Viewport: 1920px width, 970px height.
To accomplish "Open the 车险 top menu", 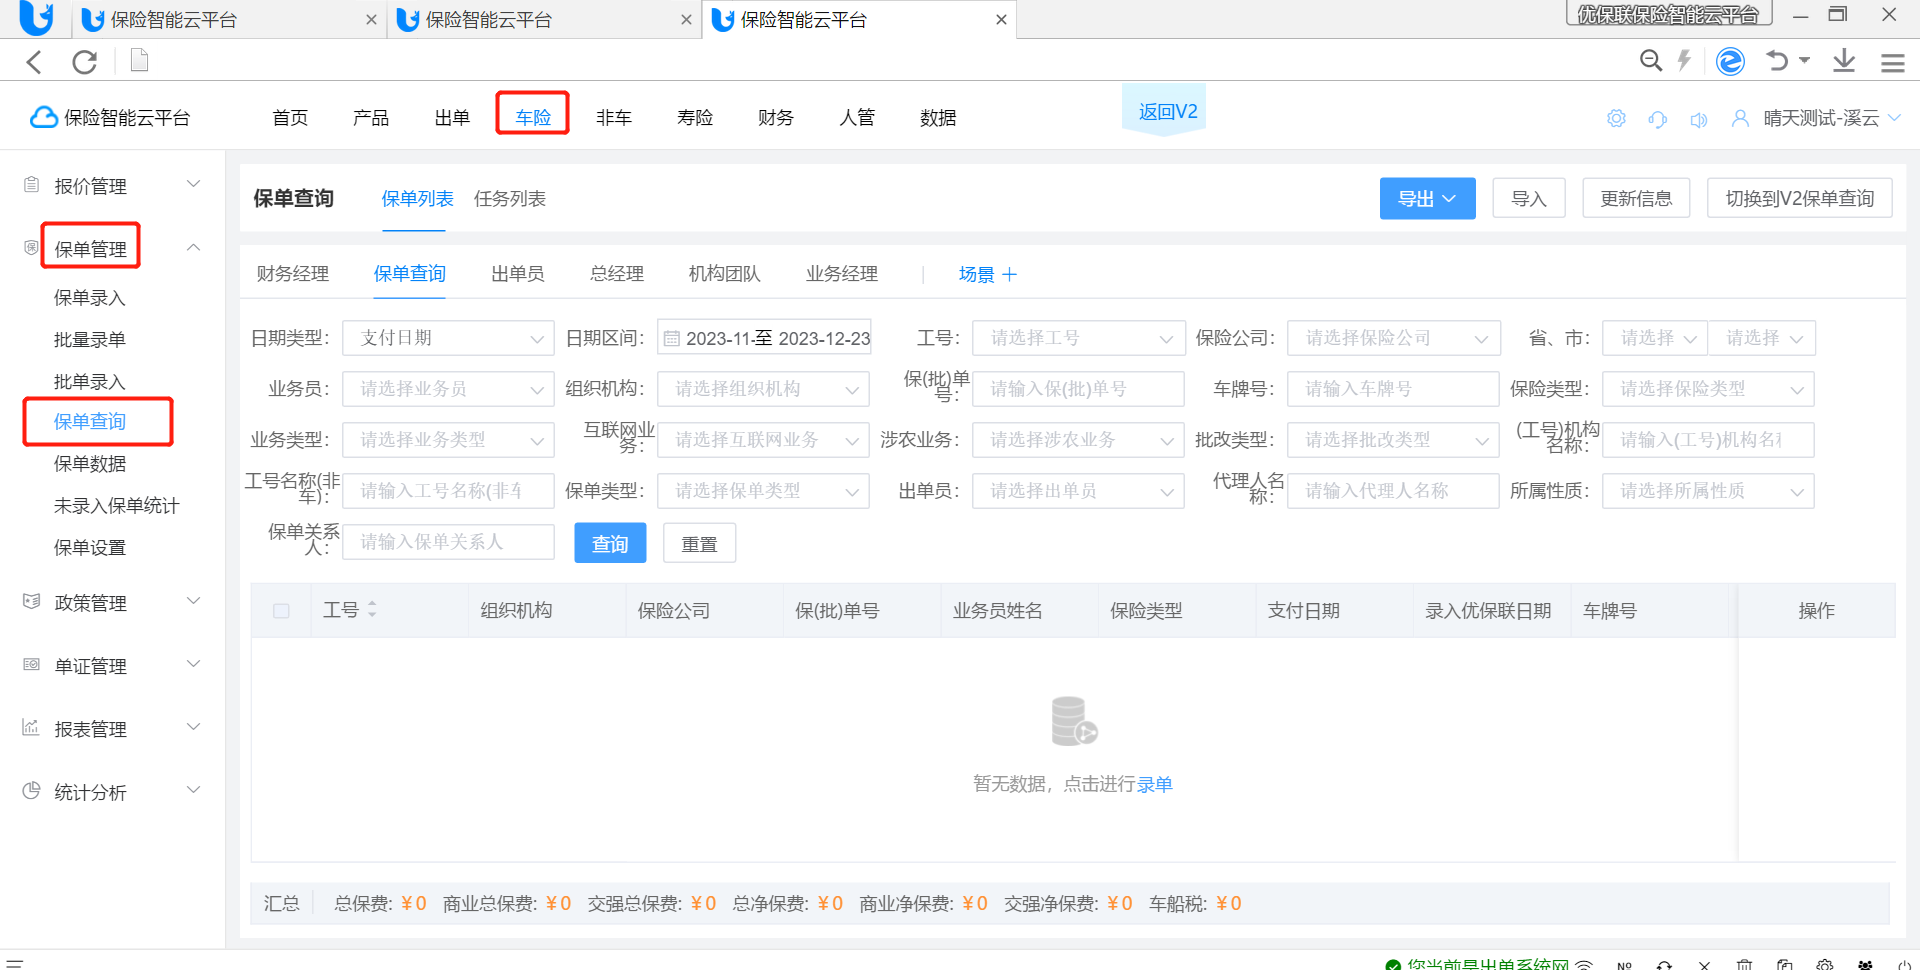I will coord(533,117).
